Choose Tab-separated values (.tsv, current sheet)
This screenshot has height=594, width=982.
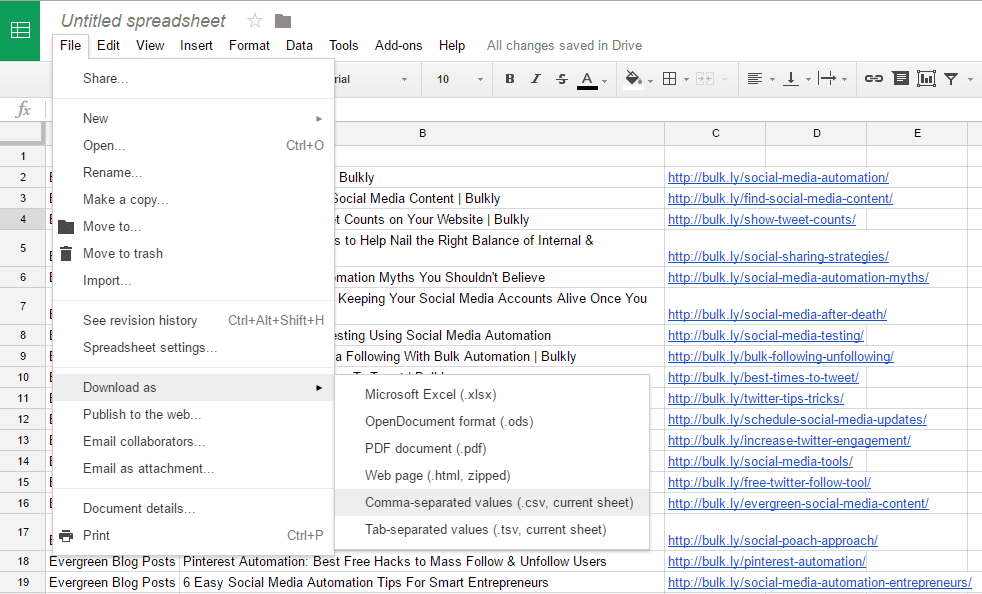(492, 529)
